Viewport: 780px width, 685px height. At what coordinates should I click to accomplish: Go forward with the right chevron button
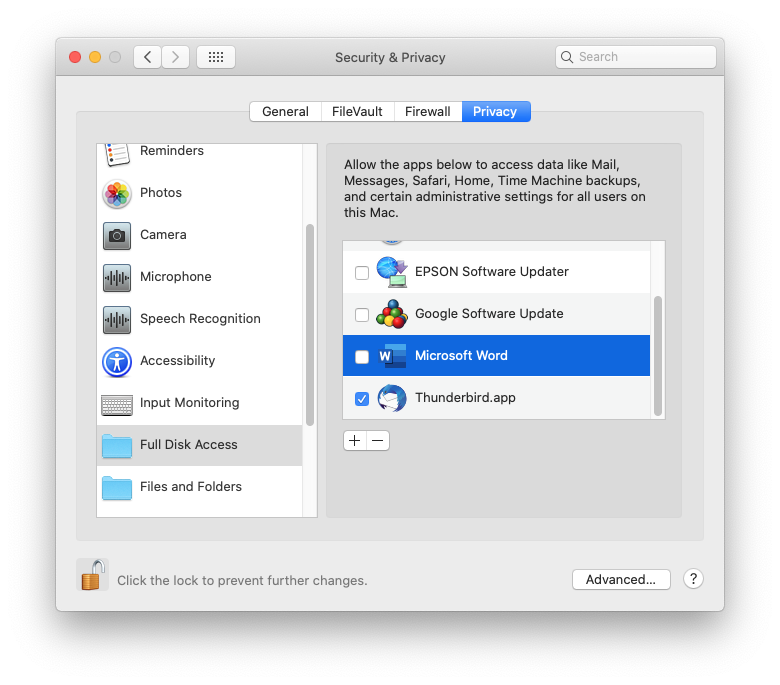pyautogui.click(x=175, y=57)
